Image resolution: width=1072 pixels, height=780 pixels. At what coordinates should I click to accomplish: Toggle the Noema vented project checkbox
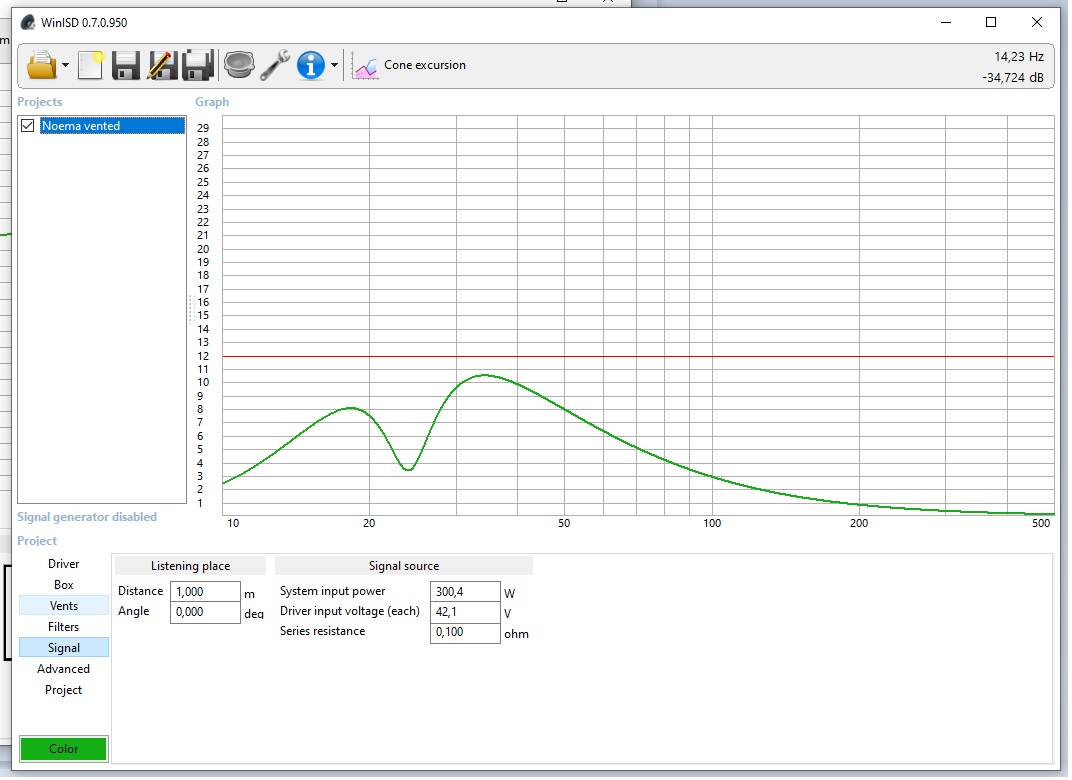28,126
